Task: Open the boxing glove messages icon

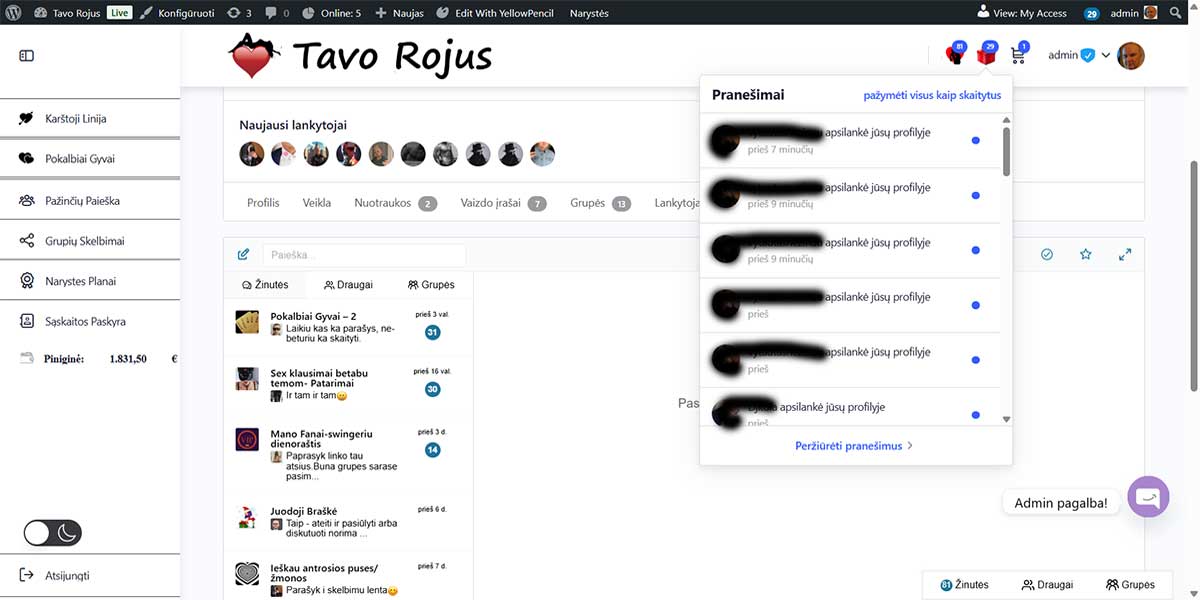Action: pos(955,56)
